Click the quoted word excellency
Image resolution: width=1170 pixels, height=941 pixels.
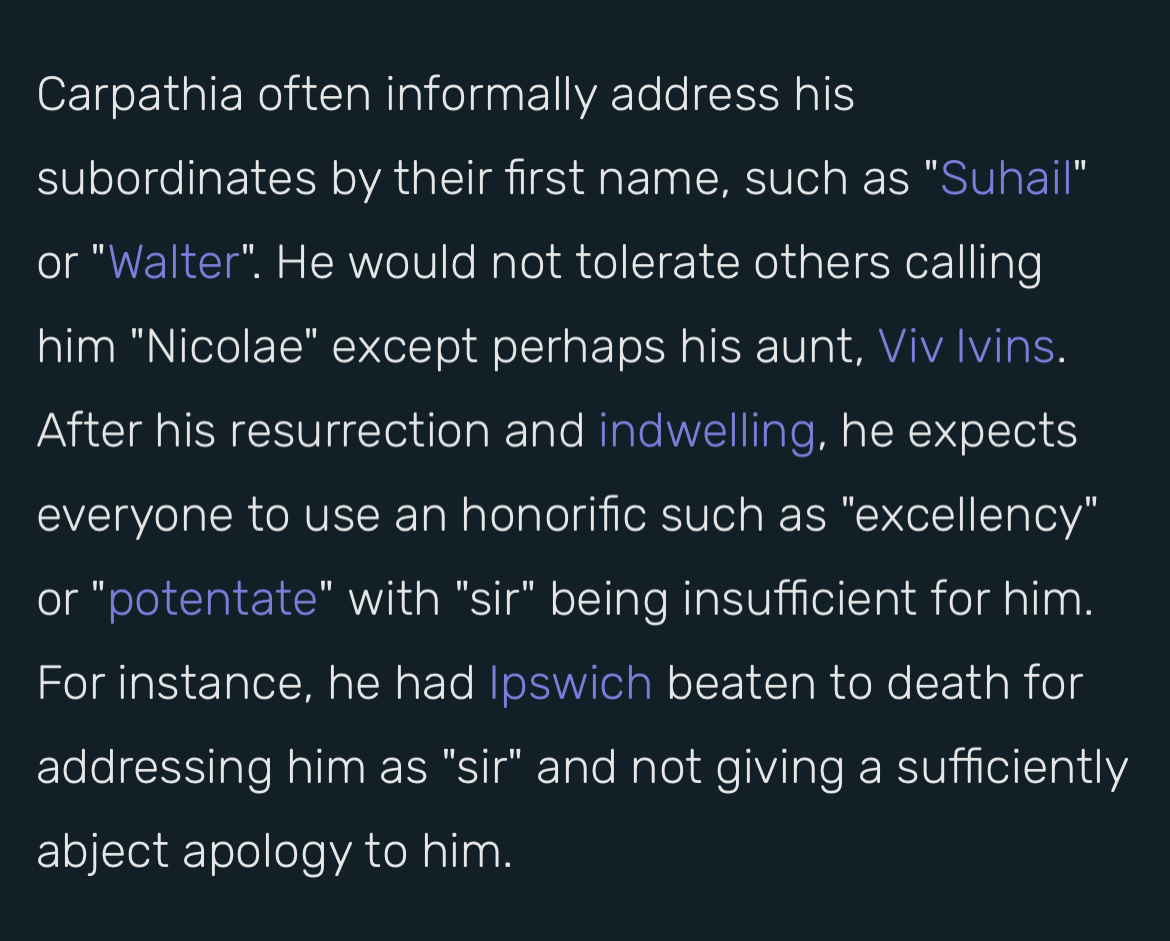969,516
